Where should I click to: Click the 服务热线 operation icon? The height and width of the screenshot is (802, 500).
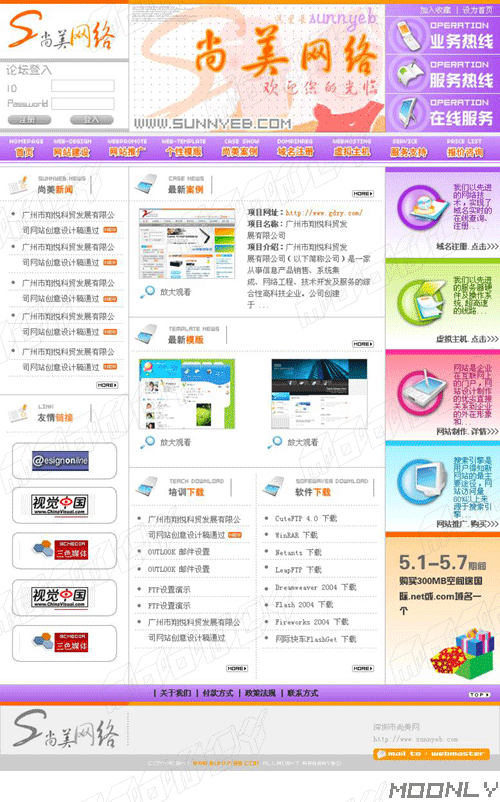pos(410,74)
